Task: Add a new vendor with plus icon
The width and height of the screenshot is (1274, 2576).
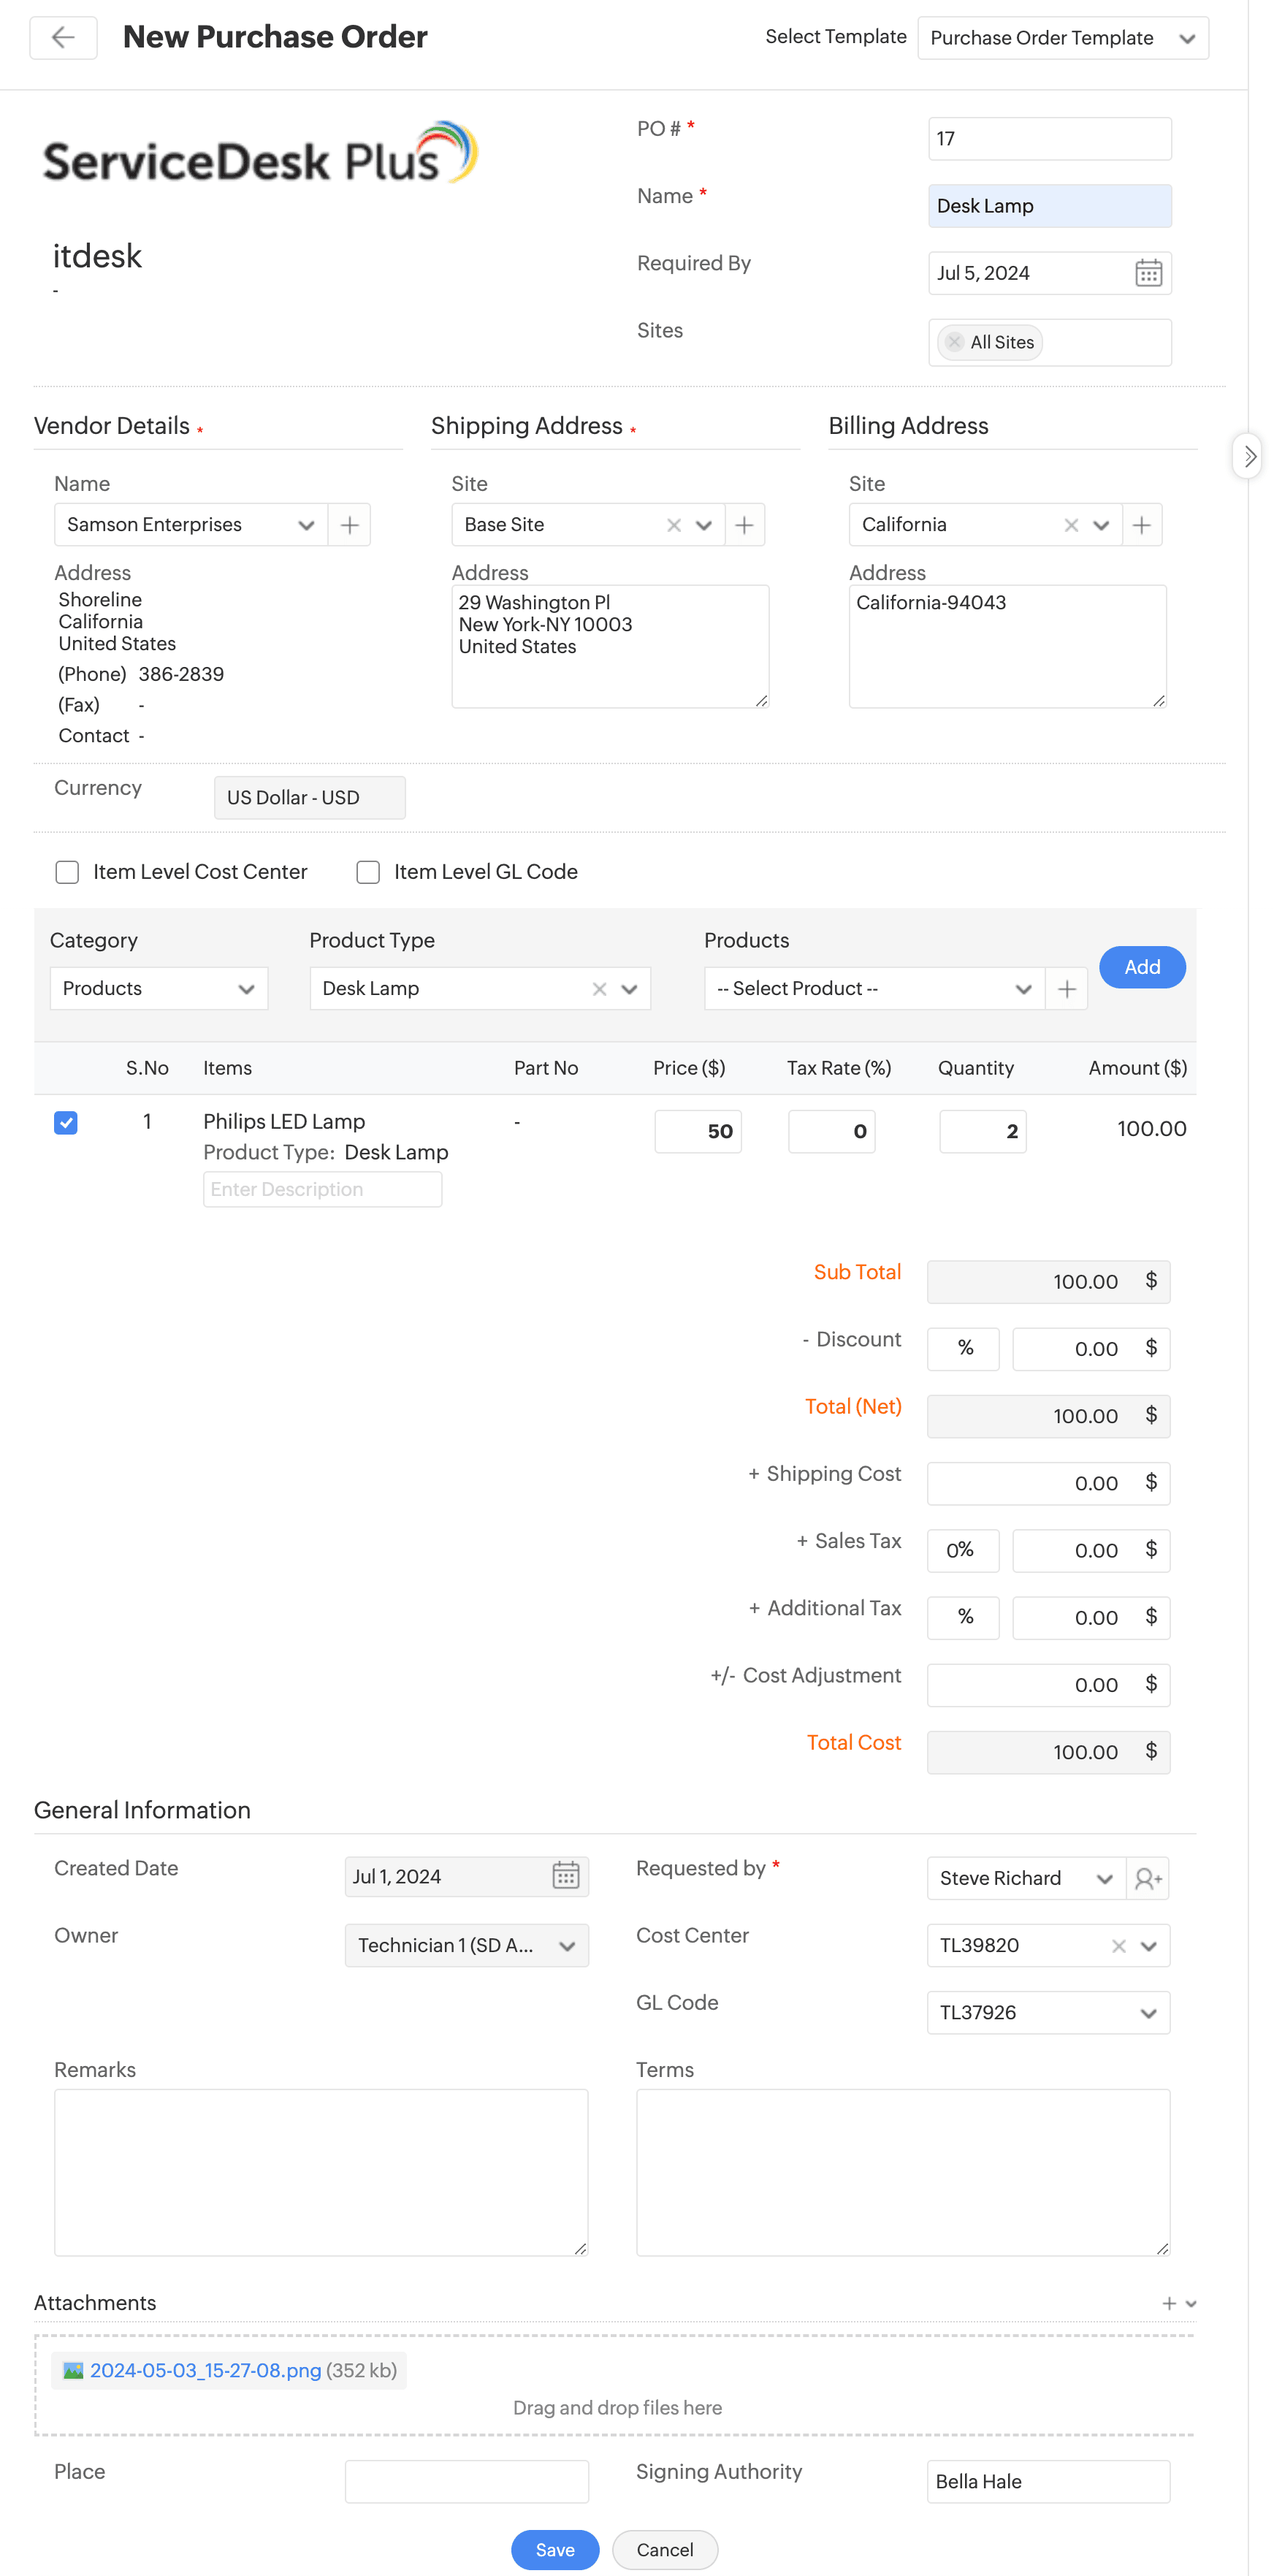Action: point(349,525)
